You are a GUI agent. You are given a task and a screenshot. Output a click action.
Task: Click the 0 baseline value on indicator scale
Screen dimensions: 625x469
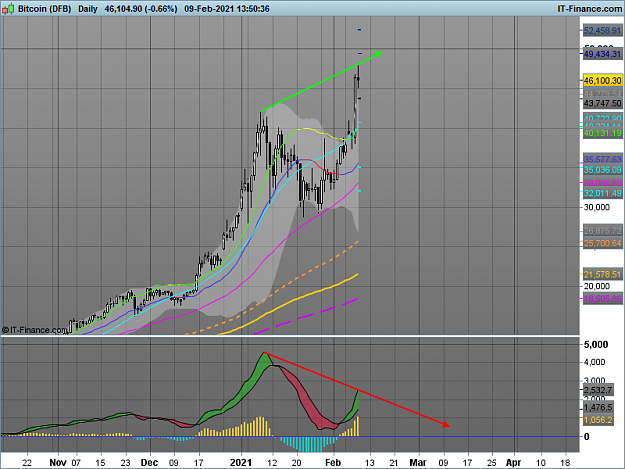(x=586, y=437)
